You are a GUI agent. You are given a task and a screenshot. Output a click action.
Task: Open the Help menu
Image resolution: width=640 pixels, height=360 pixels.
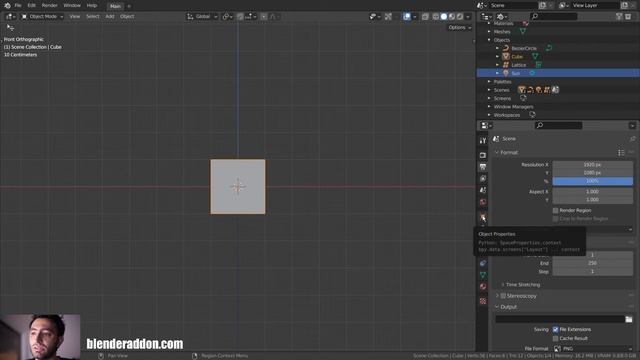[92, 6]
